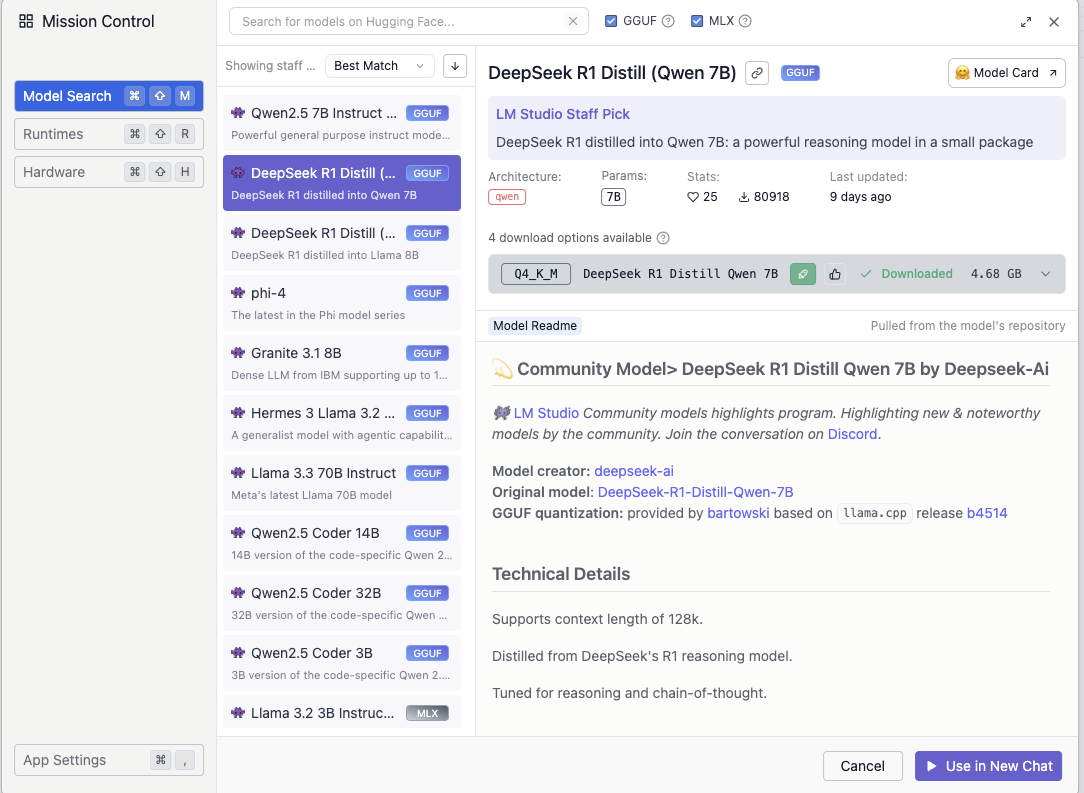Select DeepSeek R1 distilled into Llama 8B
Screen dimensions: 1084x793
[342, 243]
